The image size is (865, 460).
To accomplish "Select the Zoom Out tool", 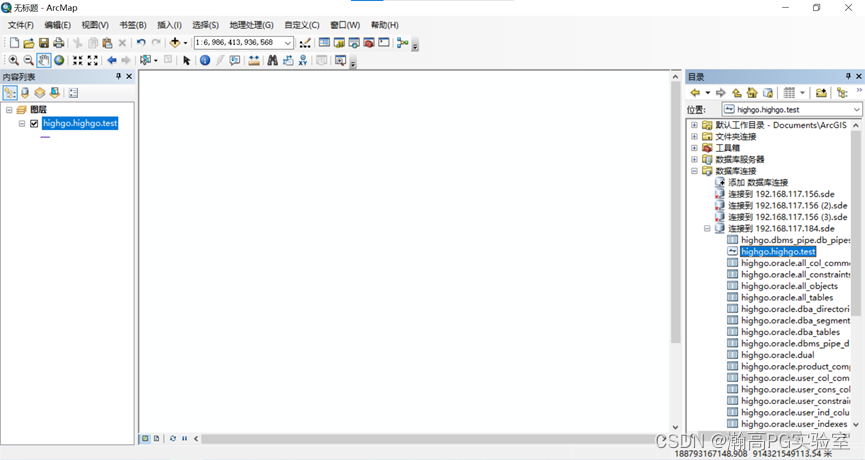I will [29, 60].
